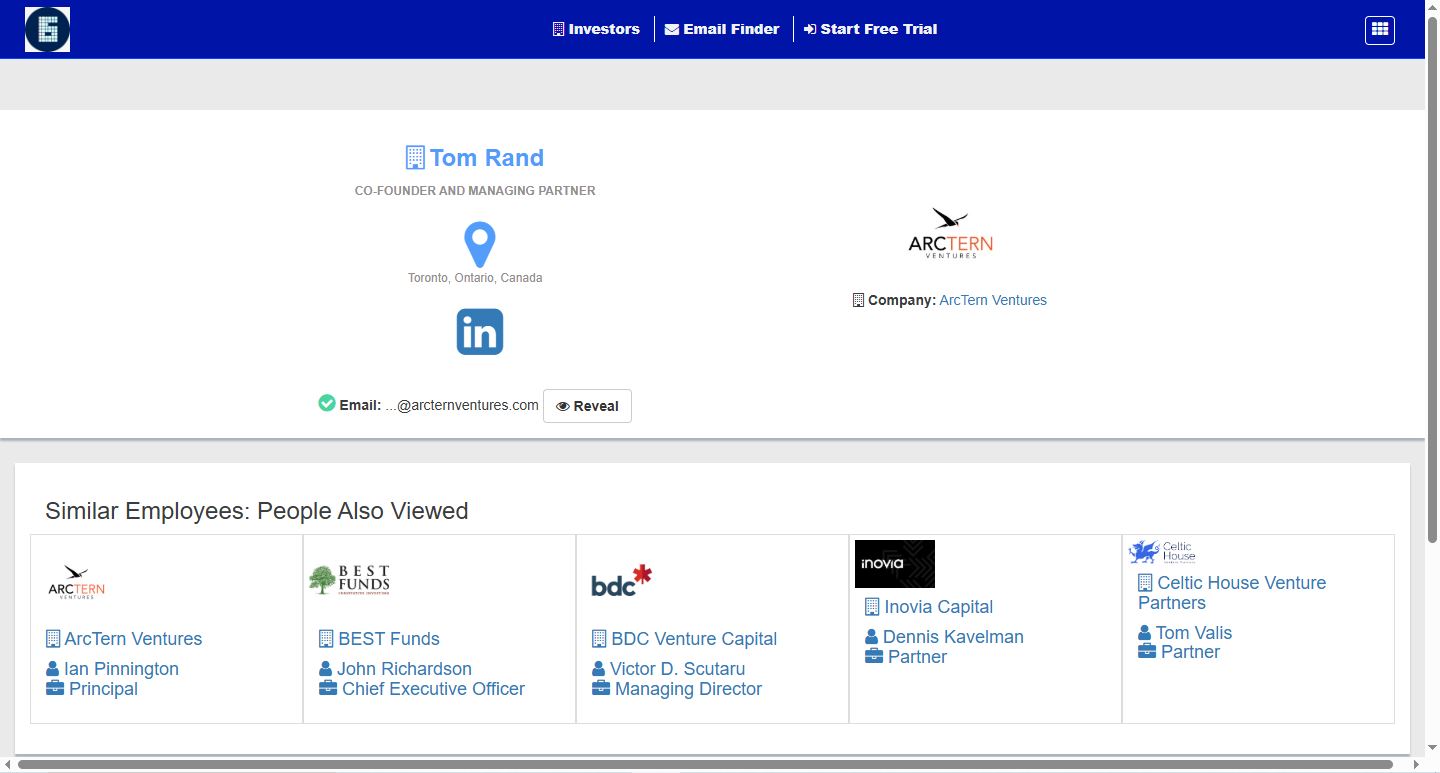Click the masked '...@arcternventures.com' email text
1440x773 pixels.
coord(462,405)
